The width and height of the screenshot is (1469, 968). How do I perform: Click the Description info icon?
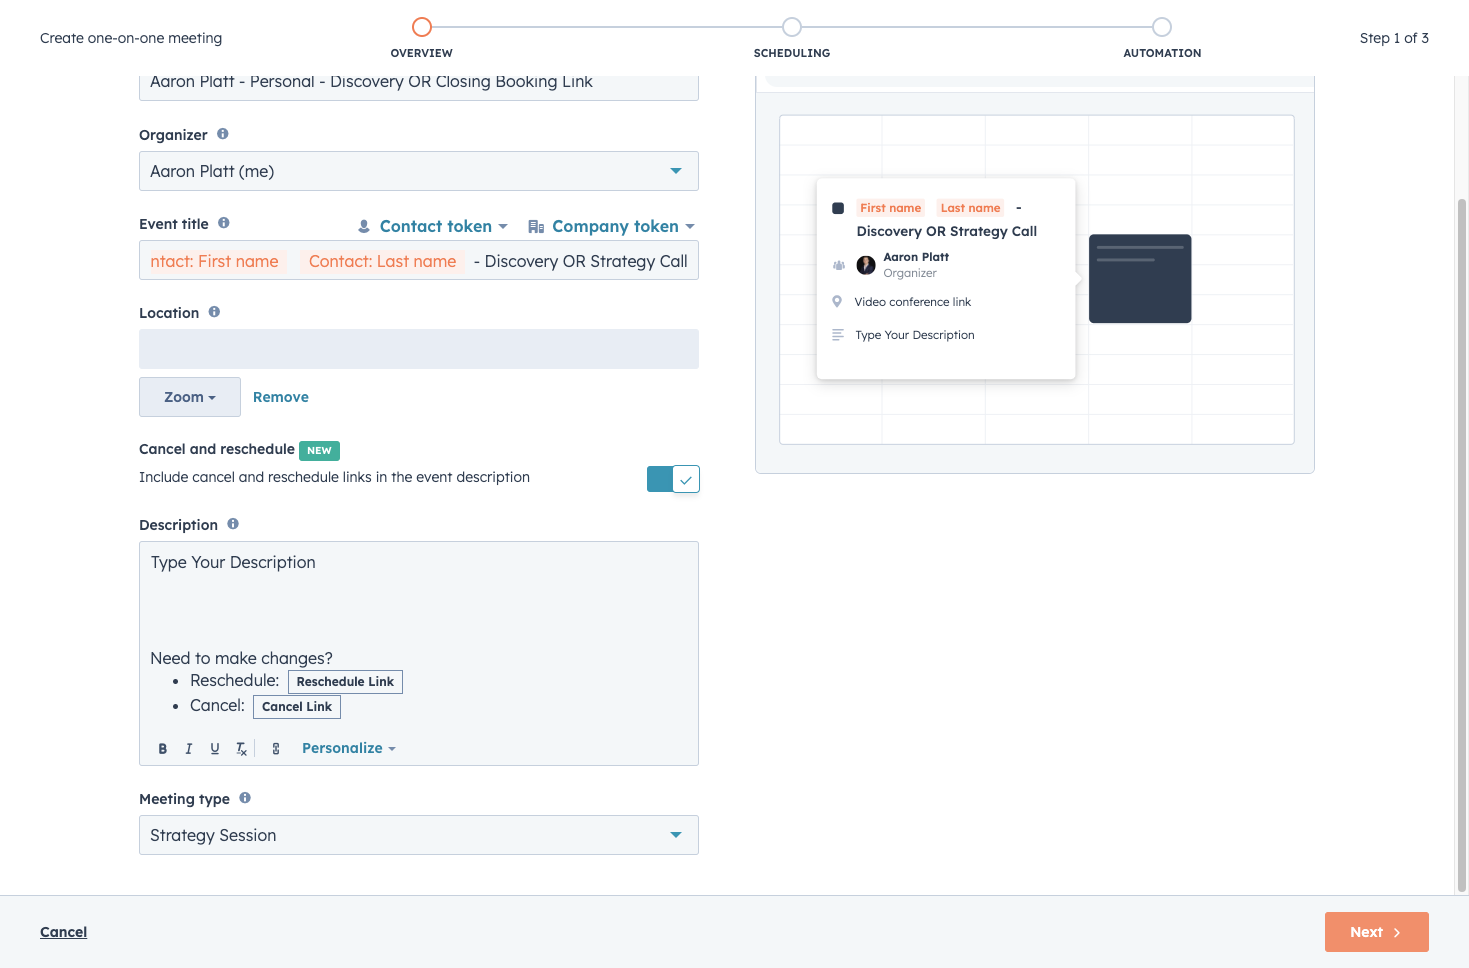(233, 524)
